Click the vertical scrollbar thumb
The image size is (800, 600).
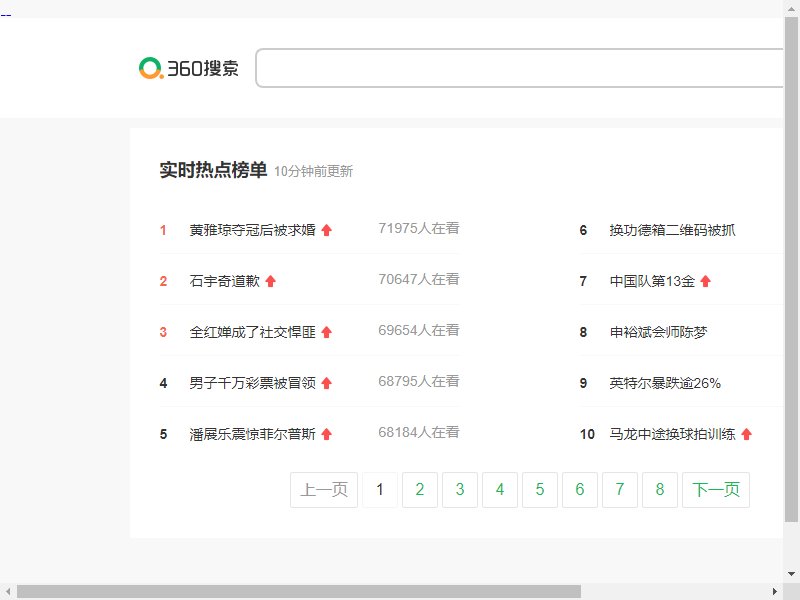pos(791,269)
